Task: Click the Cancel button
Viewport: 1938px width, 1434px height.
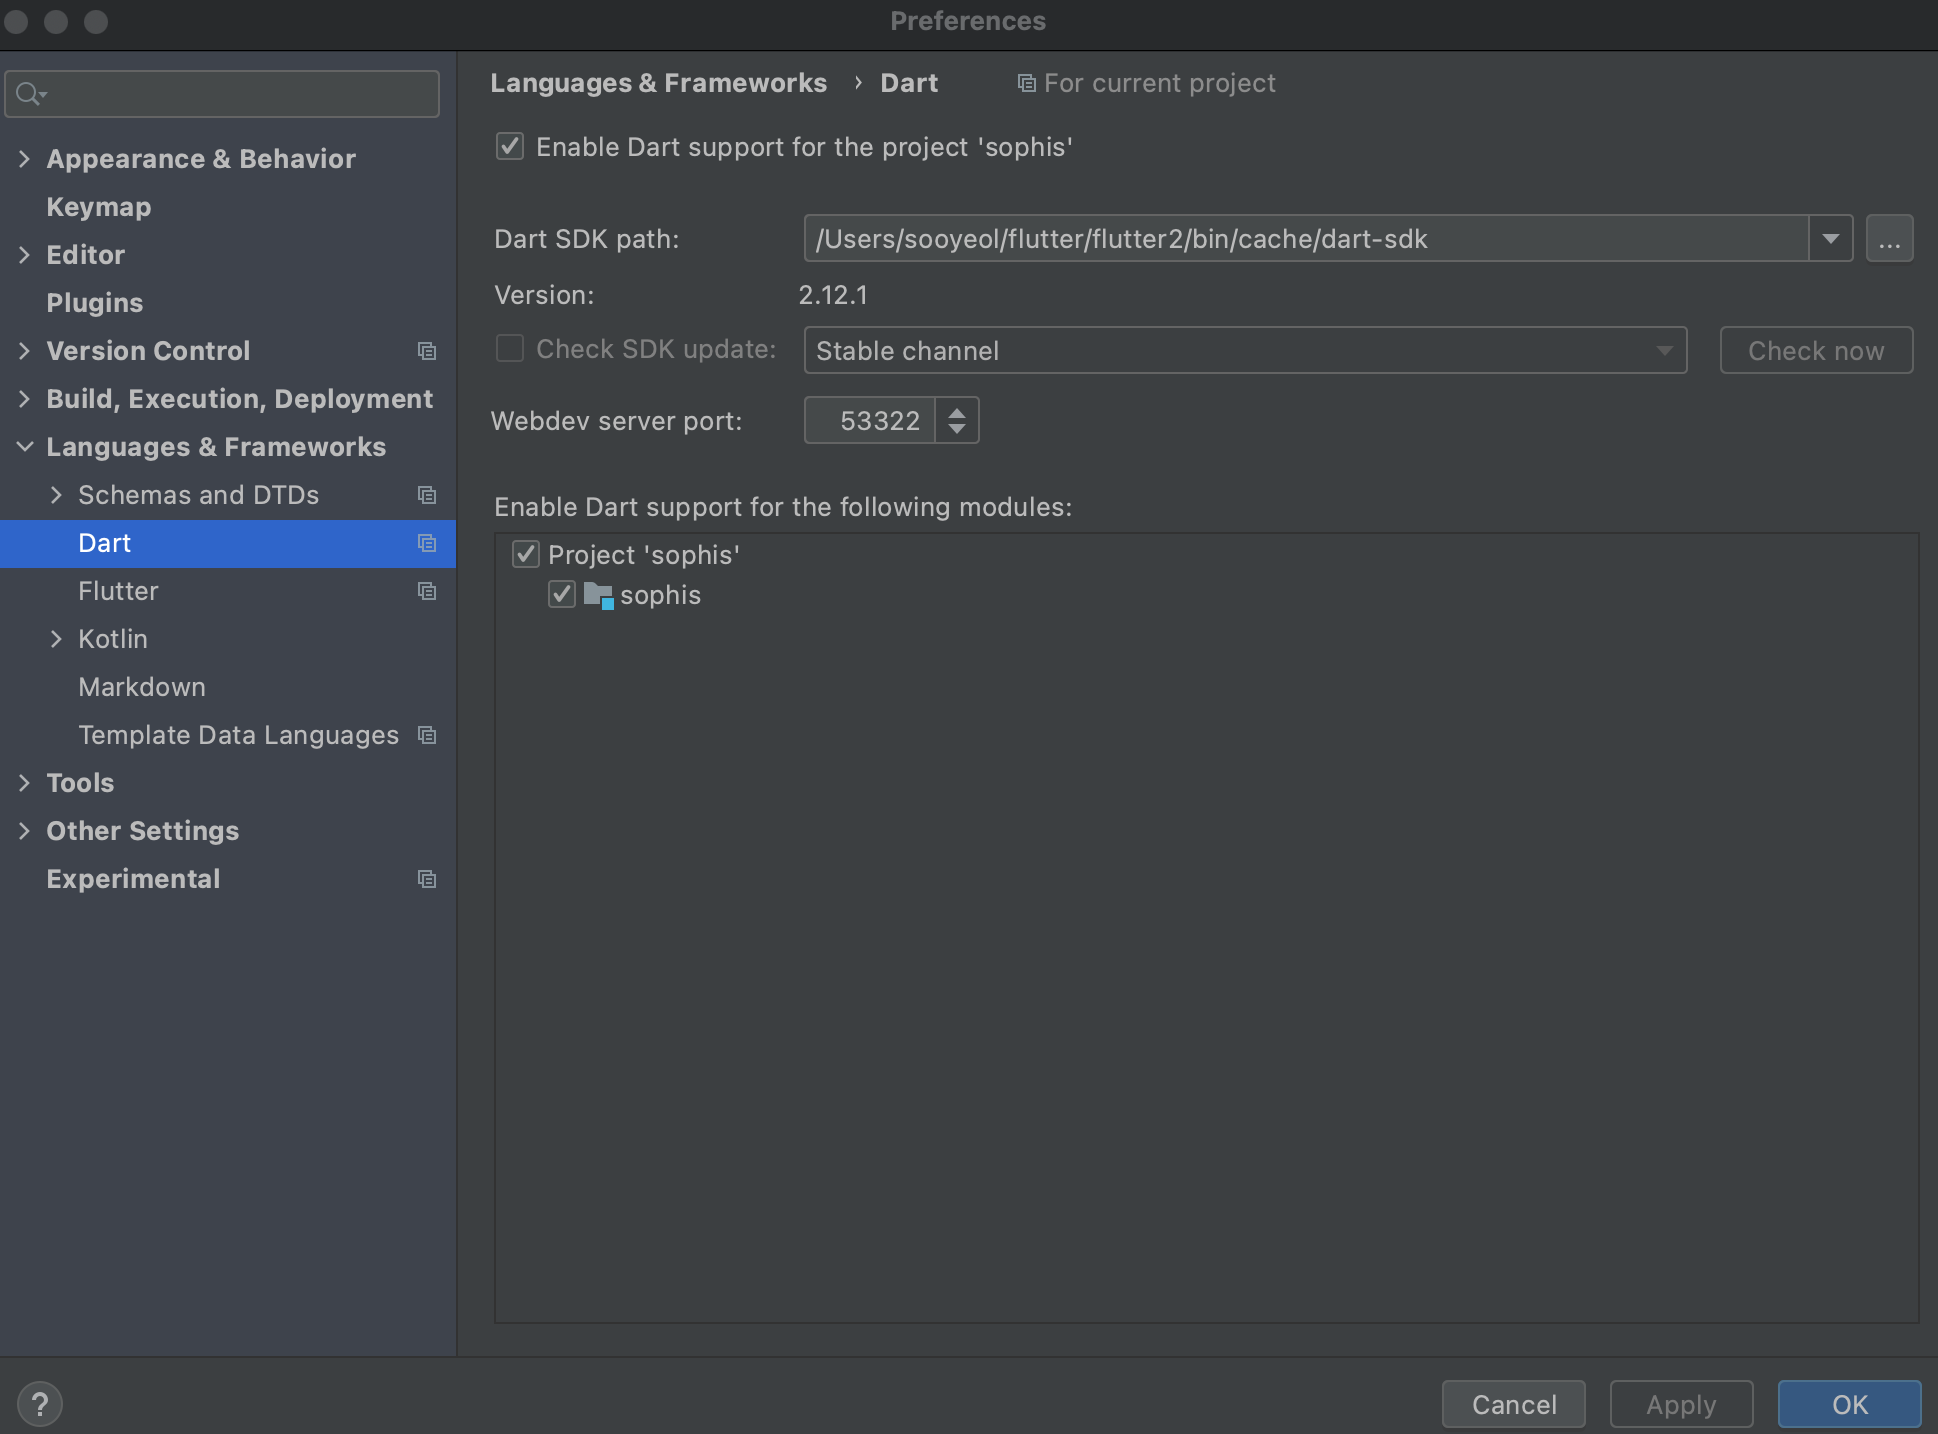Action: (1513, 1404)
